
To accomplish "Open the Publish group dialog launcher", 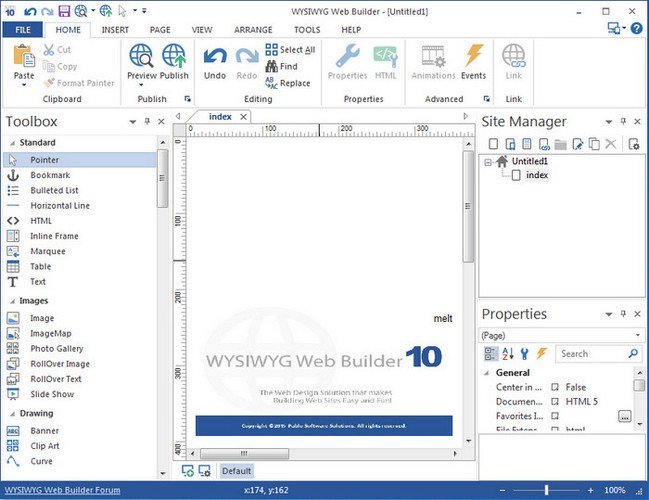I will tap(187, 99).
